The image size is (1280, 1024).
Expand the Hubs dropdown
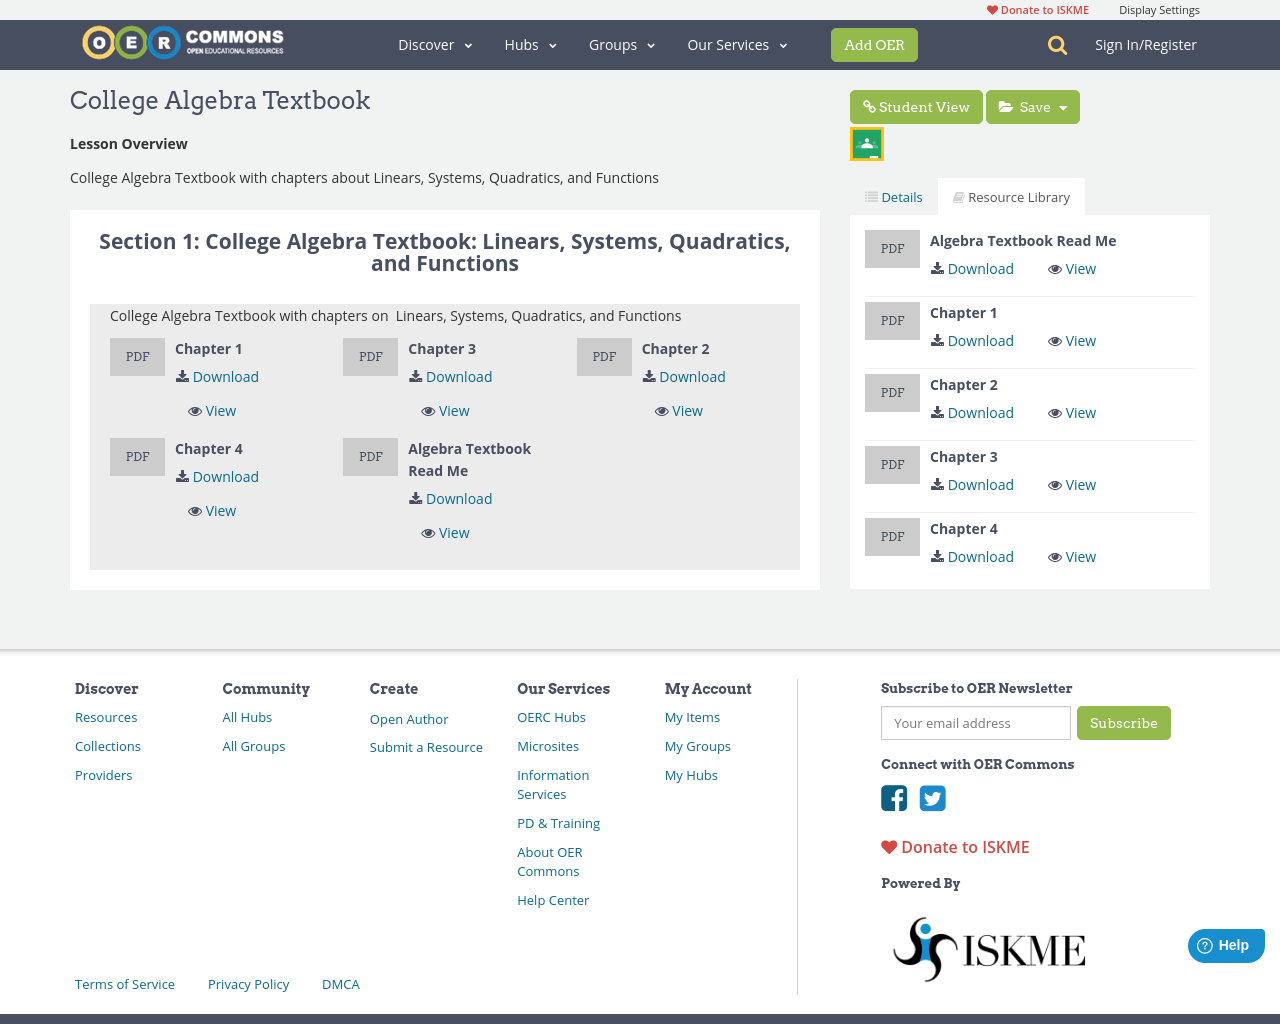(x=530, y=45)
